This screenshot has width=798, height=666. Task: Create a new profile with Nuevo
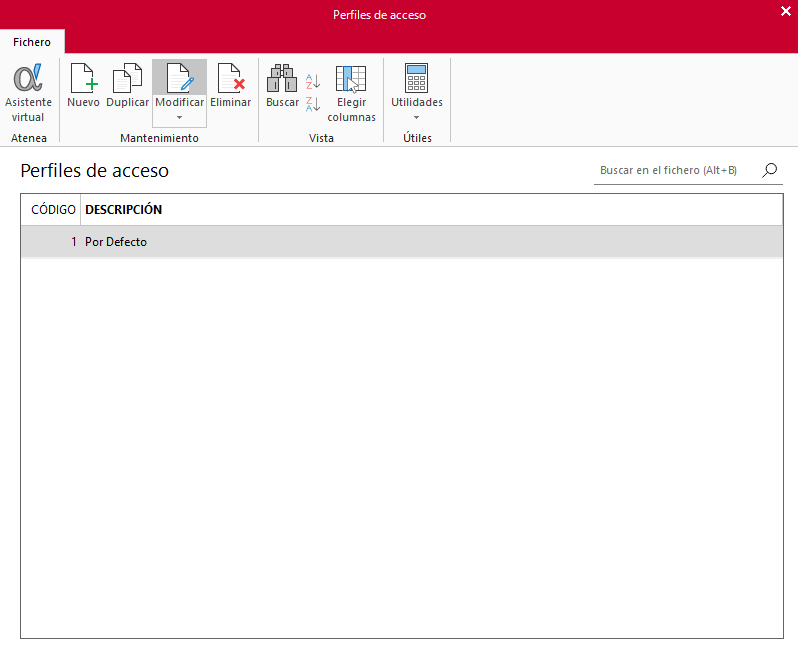click(x=83, y=78)
